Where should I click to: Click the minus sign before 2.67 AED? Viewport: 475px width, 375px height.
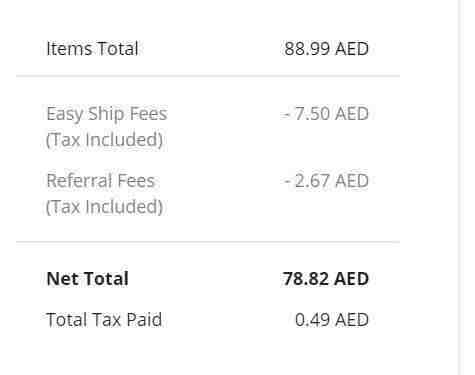tap(288, 182)
